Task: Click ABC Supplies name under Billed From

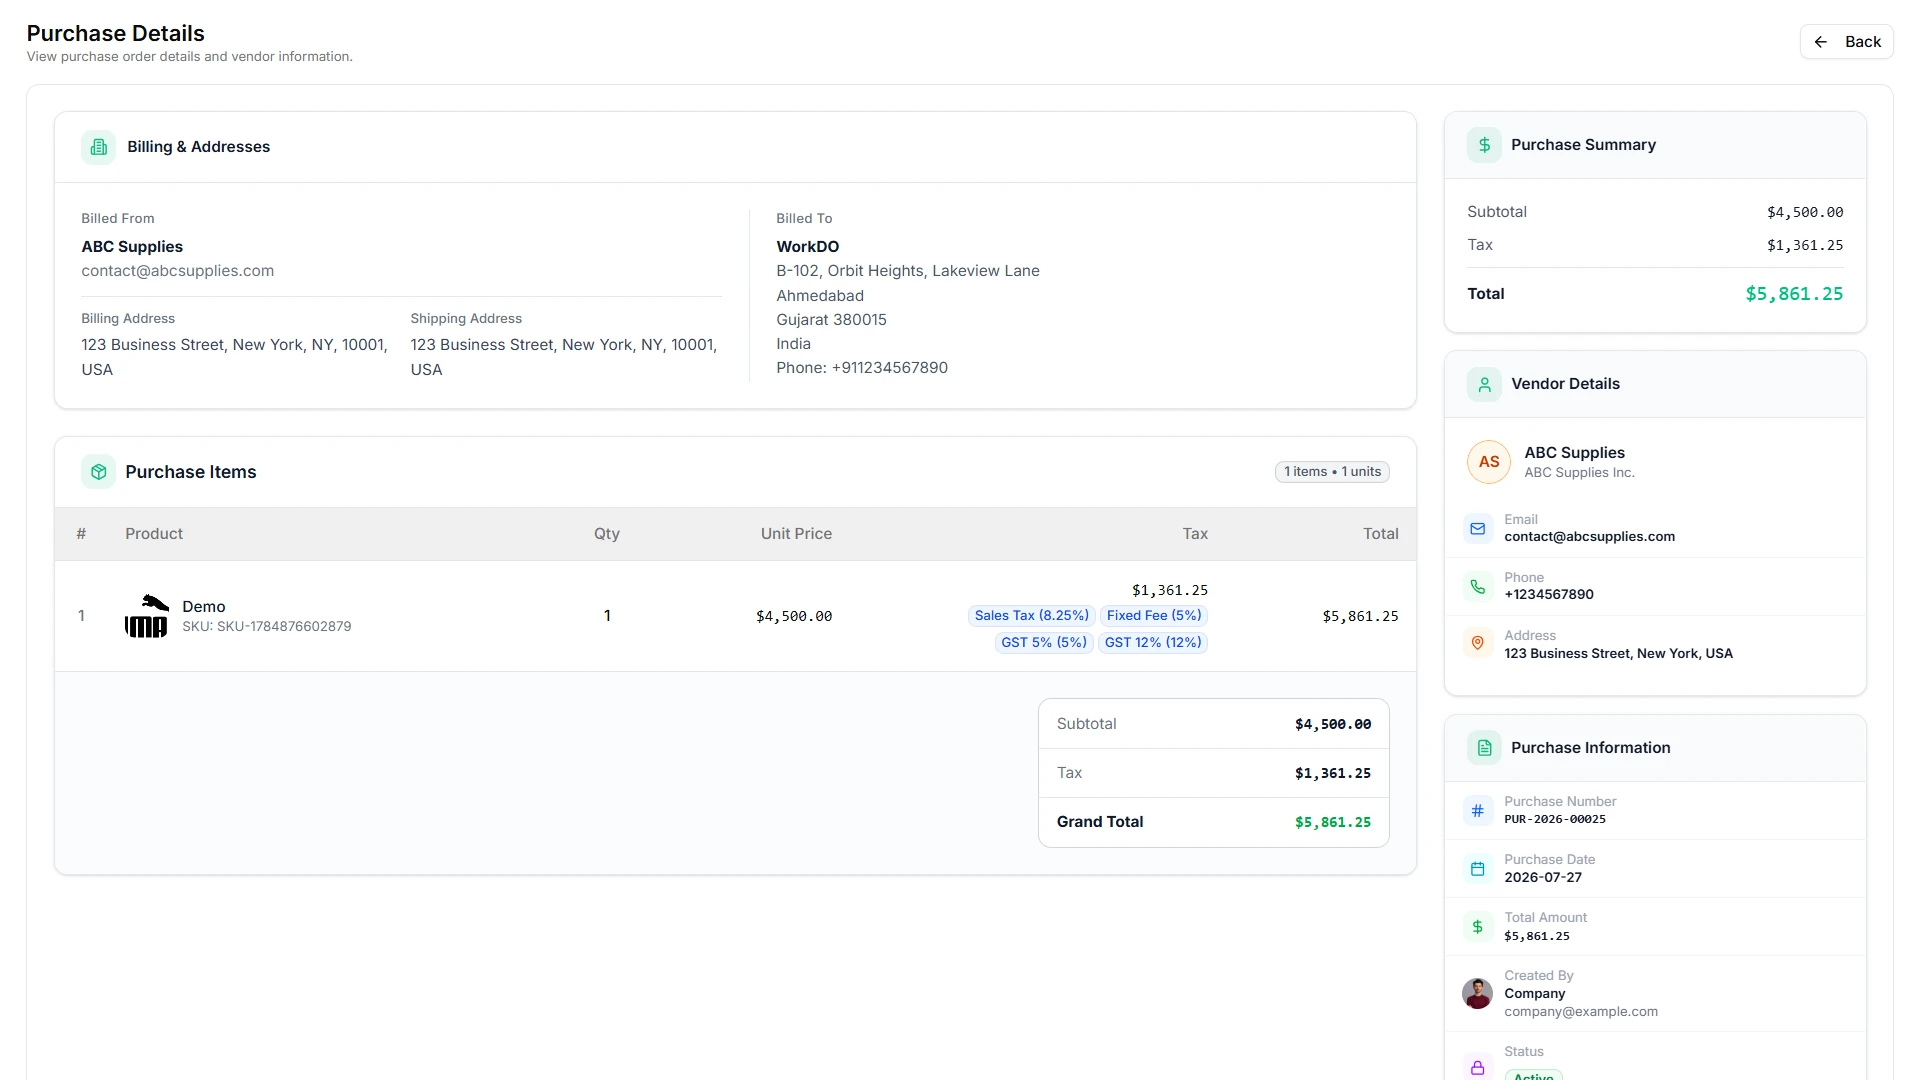Action: 132,247
